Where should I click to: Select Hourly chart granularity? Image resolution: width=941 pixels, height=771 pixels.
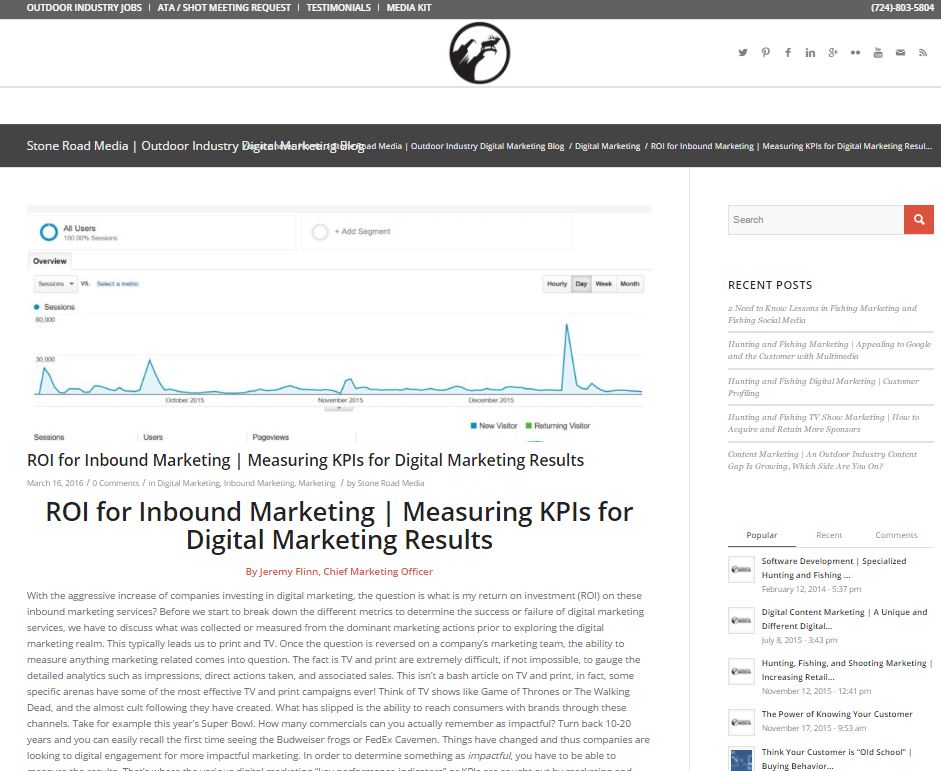[x=557, y=284]
